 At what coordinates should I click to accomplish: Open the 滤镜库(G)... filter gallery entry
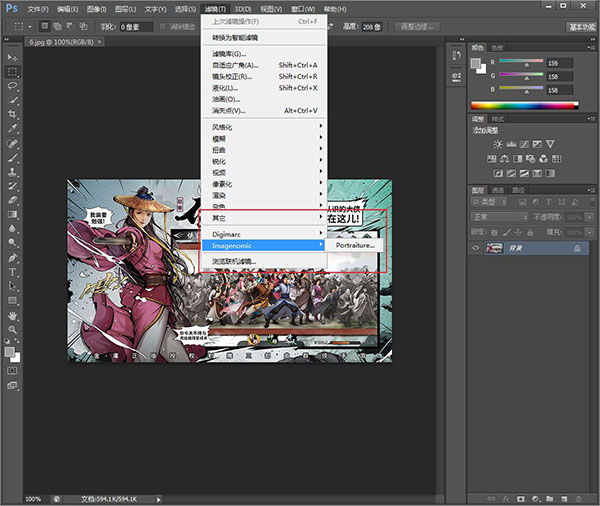[x=228, y=53]
